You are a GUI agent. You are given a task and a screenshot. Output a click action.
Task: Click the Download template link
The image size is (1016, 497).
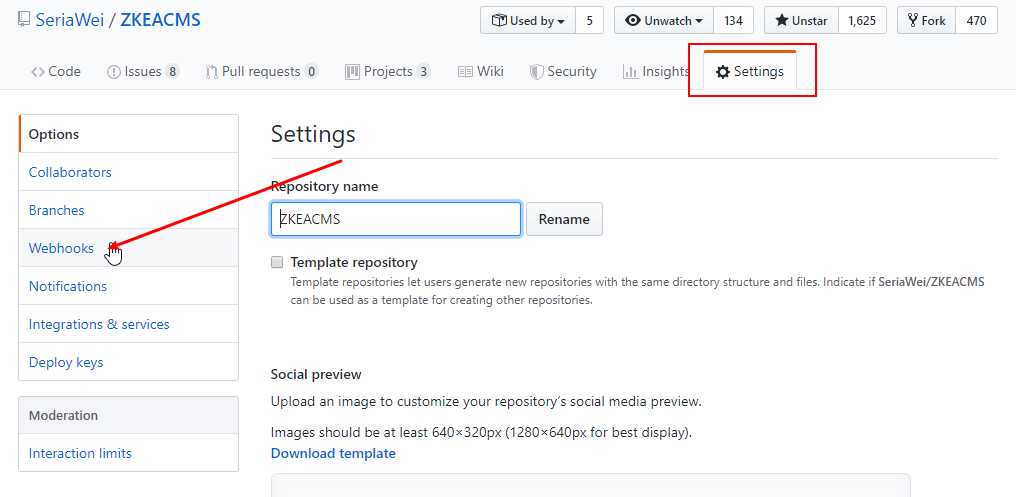[333, 453]
